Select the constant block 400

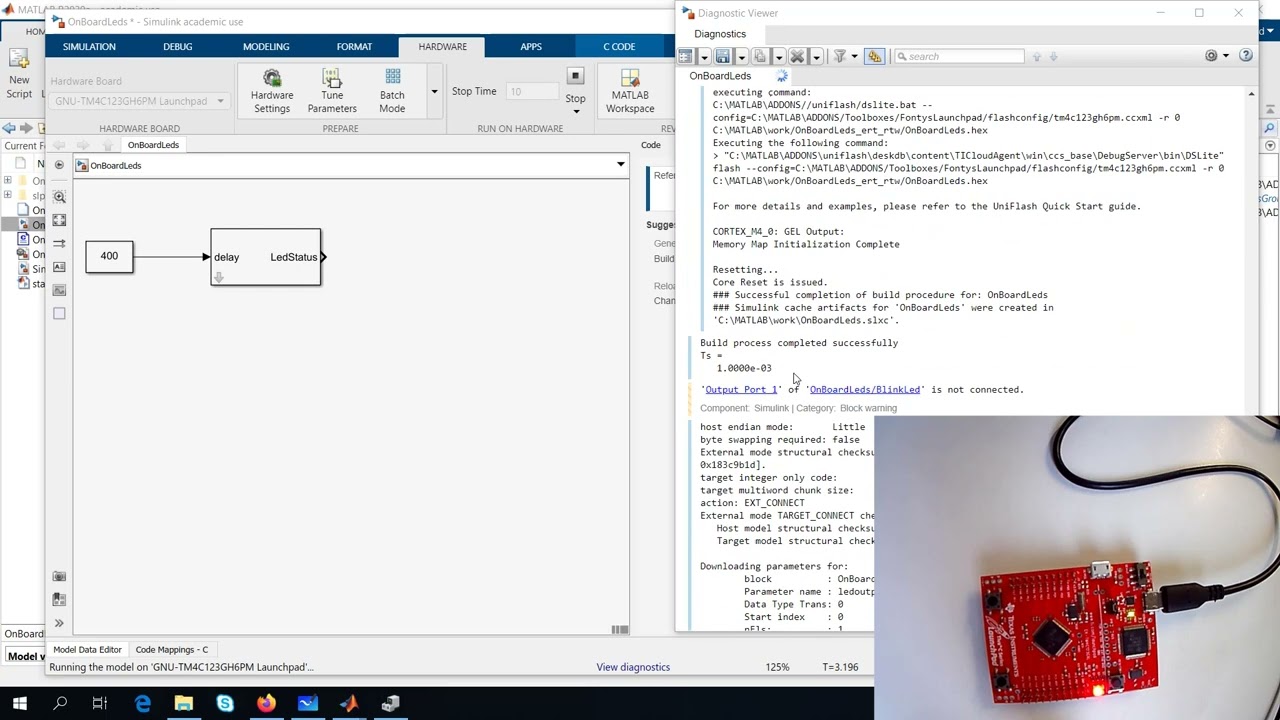[109, 257]
